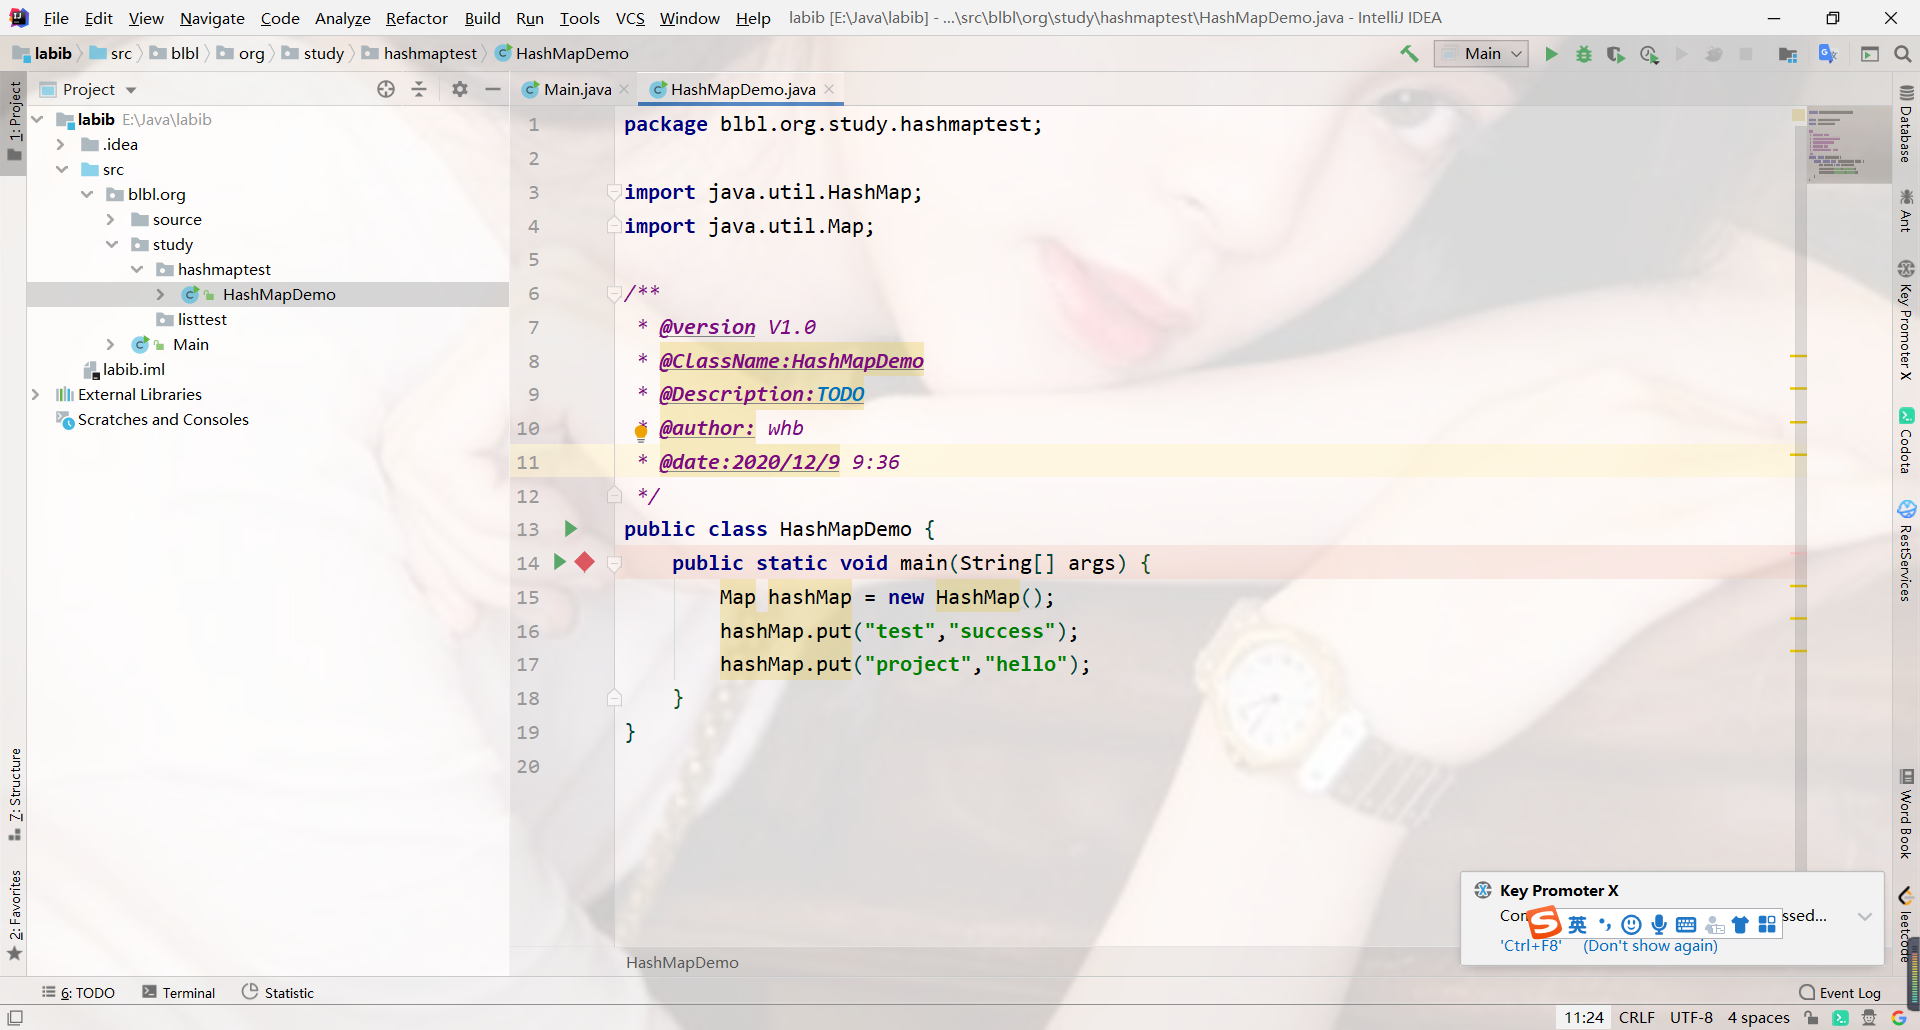Open the Analyze menu
Screen dimensions: 1920x1030
tap(342, 18)
